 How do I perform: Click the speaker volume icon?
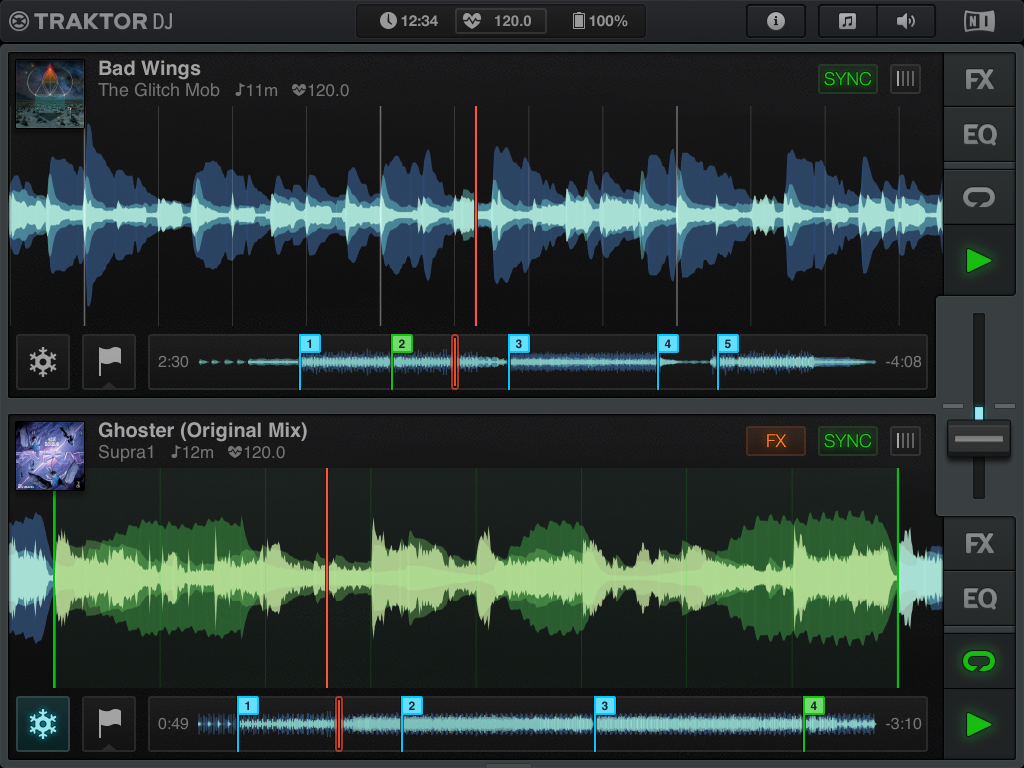point(906,21)
